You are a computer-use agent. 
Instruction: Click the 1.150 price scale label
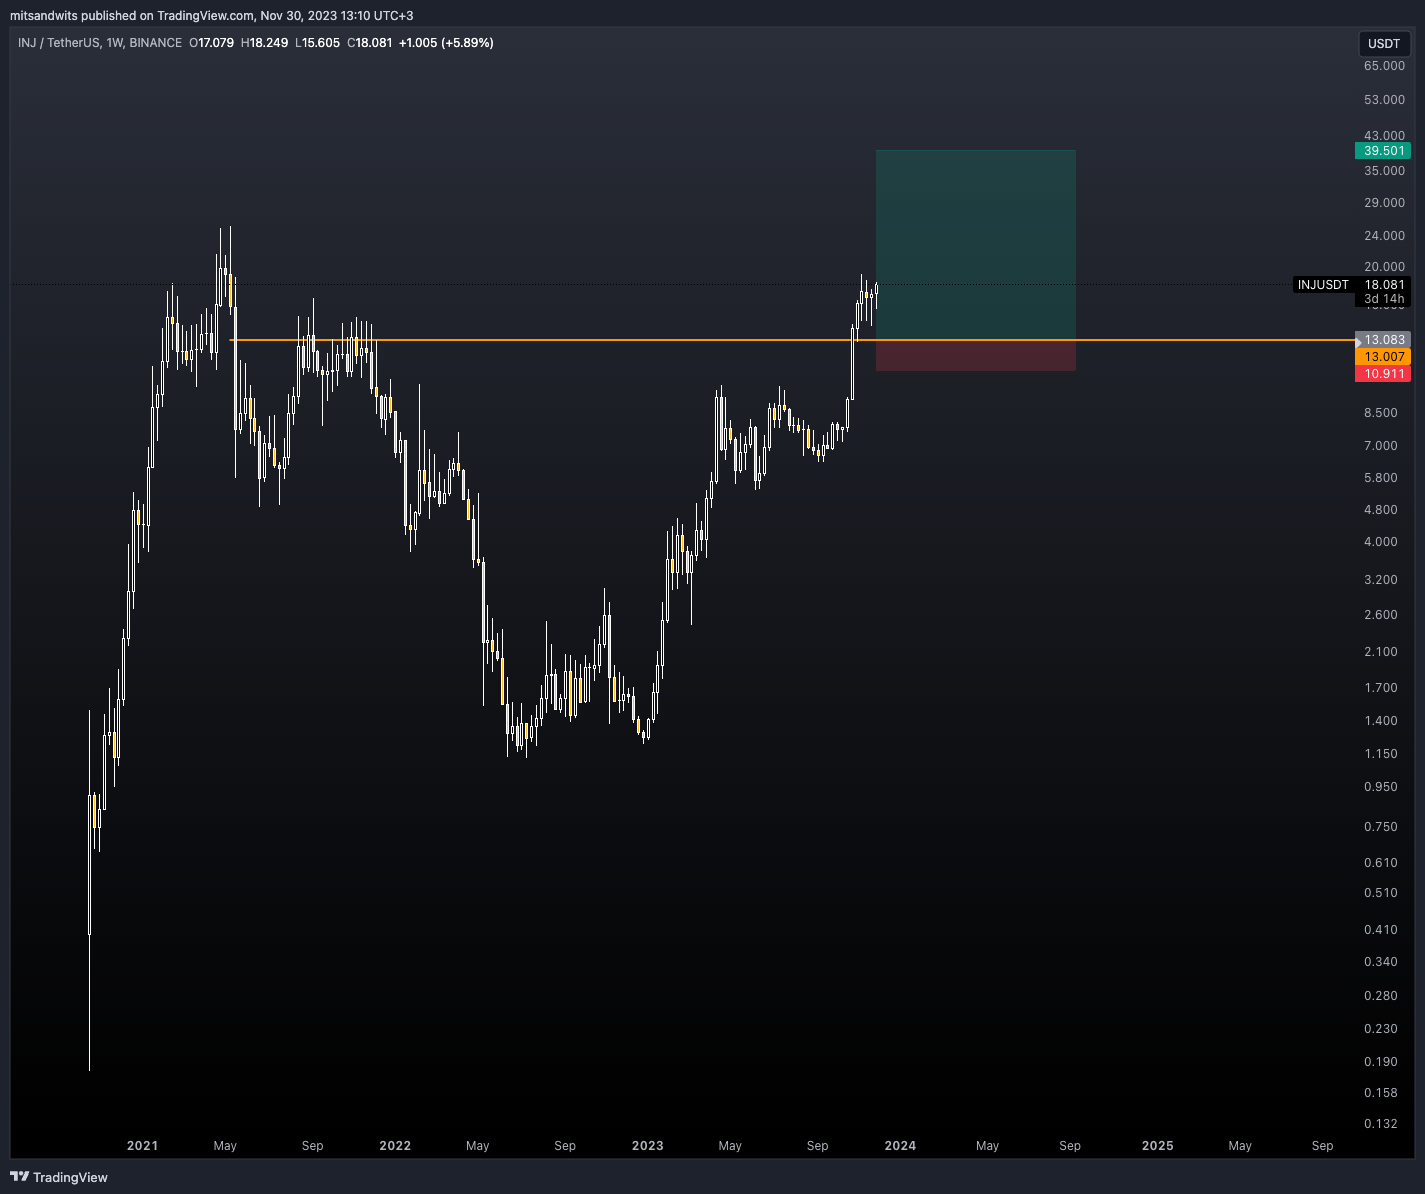1381,754
